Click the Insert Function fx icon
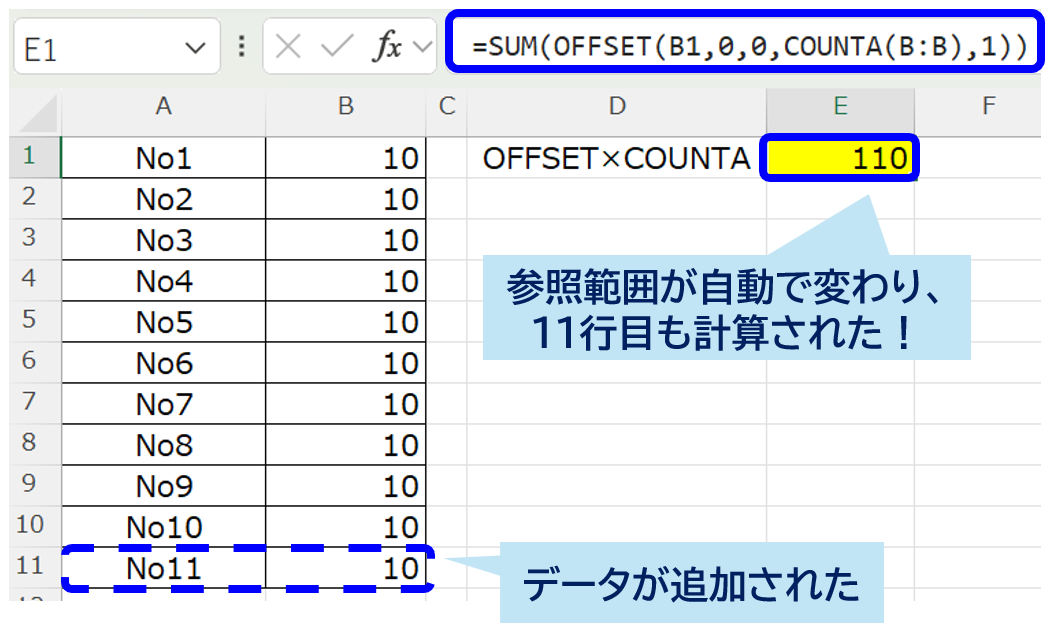 [386, 48]
